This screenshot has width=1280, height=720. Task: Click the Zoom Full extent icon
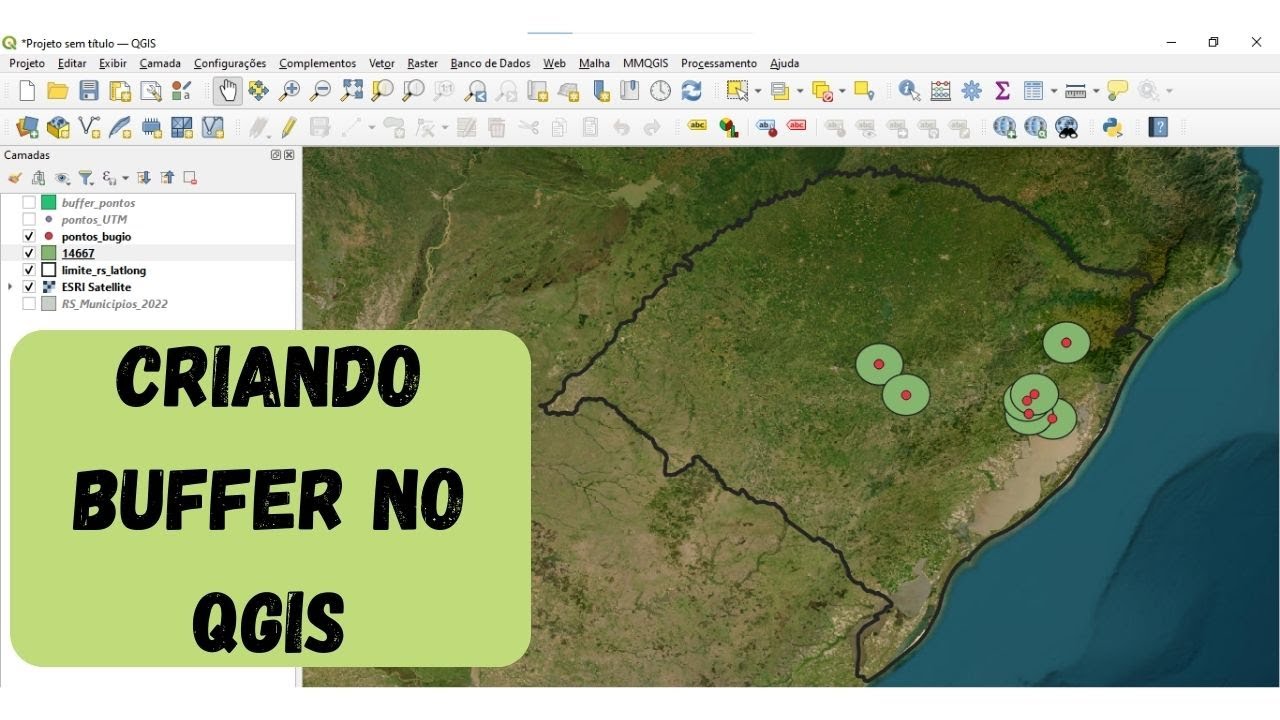351,91
